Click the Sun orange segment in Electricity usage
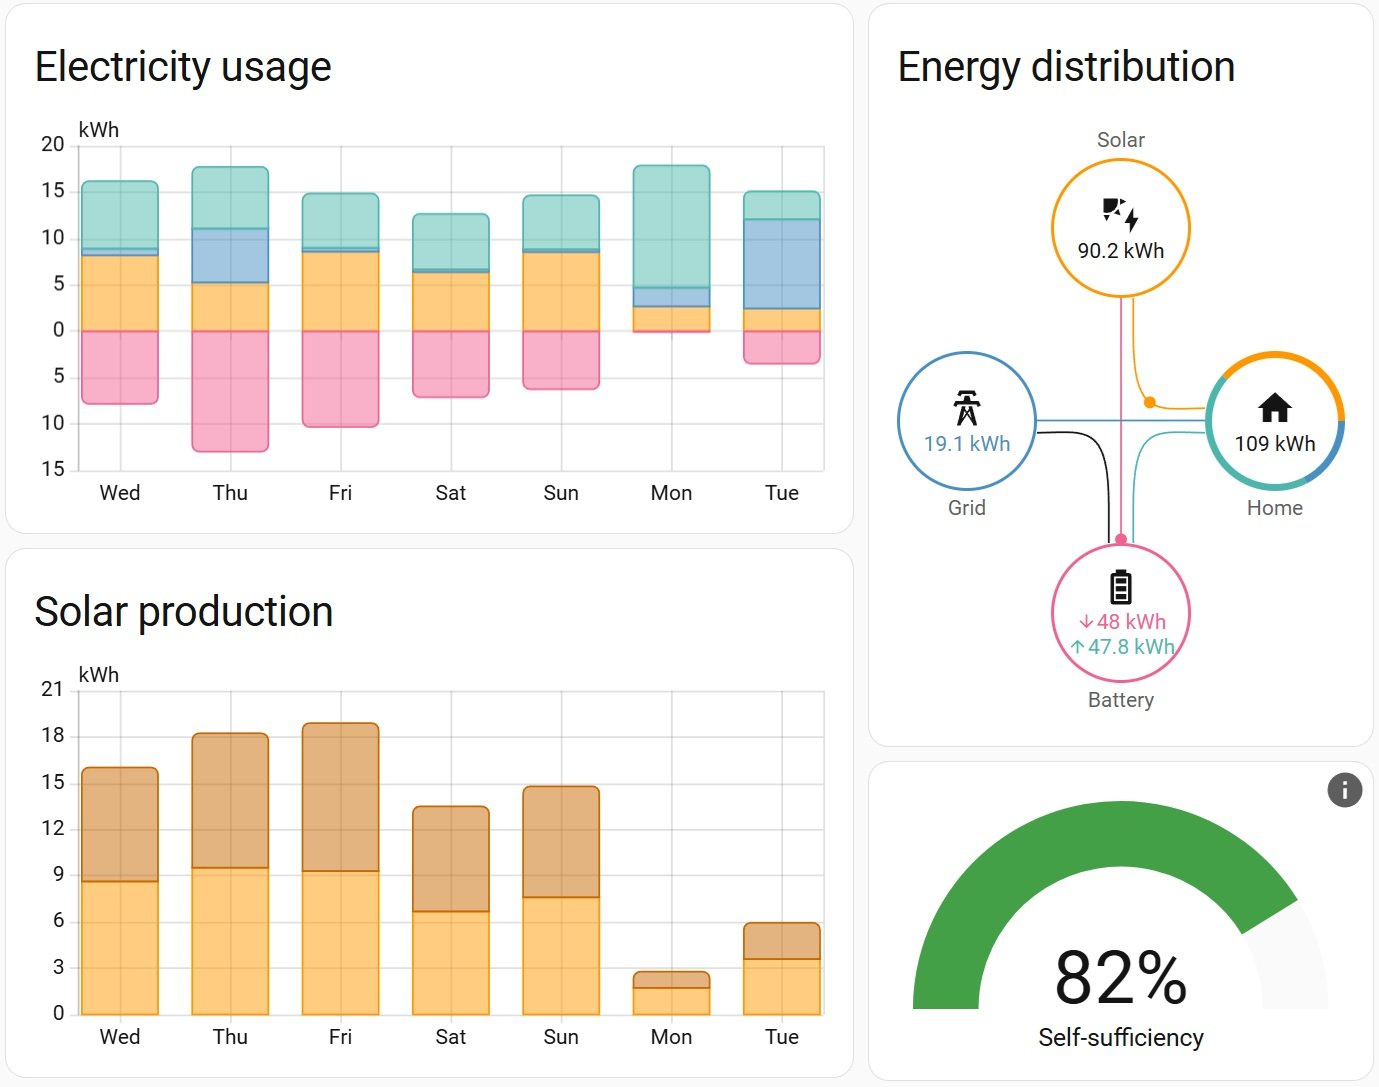Image resolution: width=1379 pixels, height=1087 pixels. coord(561,291)
